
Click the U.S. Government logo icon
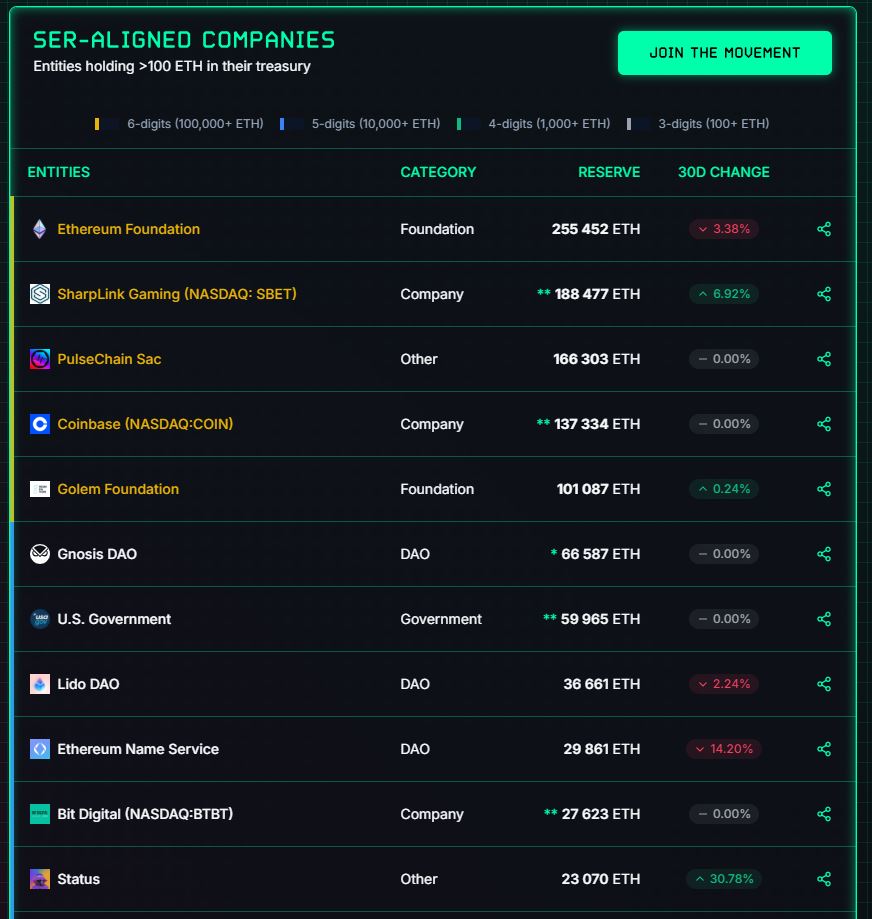click(x=40, y=619)
